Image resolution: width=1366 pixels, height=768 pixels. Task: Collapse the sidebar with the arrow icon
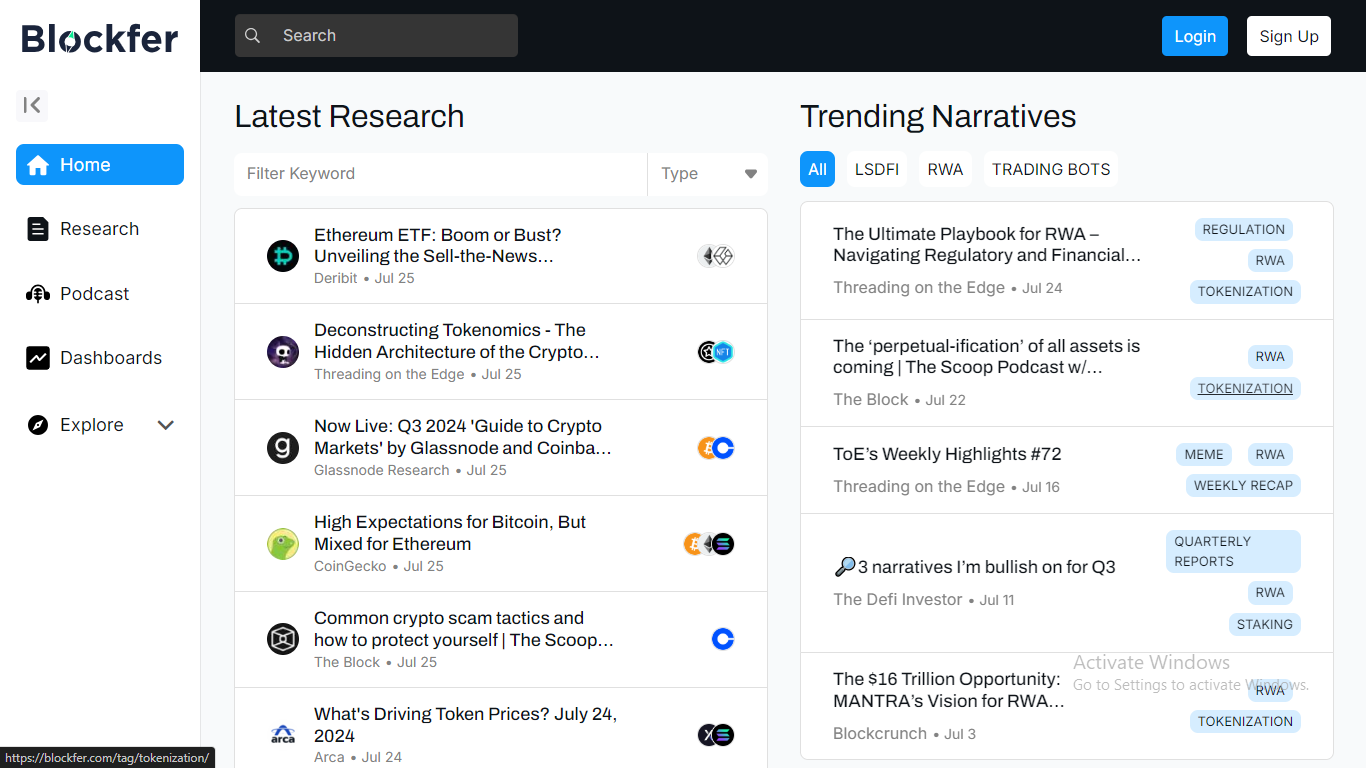click(32, 105)
